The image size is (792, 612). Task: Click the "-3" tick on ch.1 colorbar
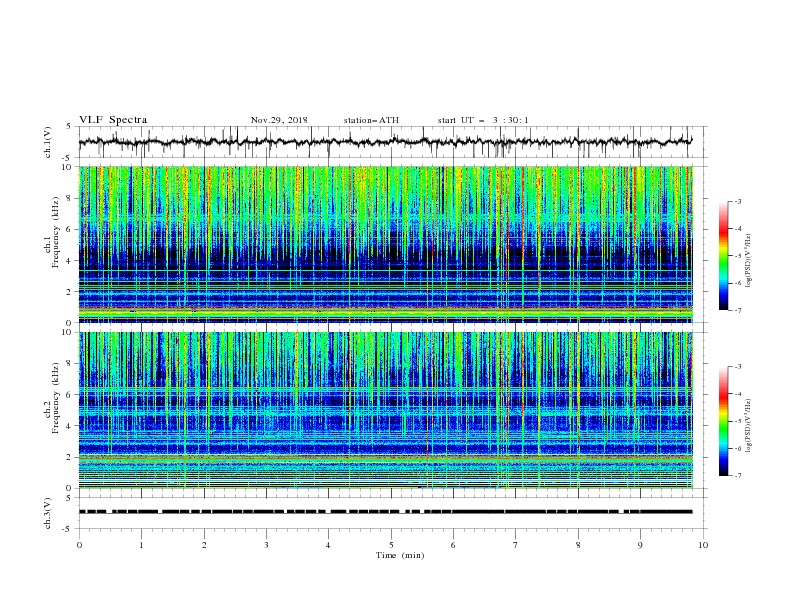(737, 201)
